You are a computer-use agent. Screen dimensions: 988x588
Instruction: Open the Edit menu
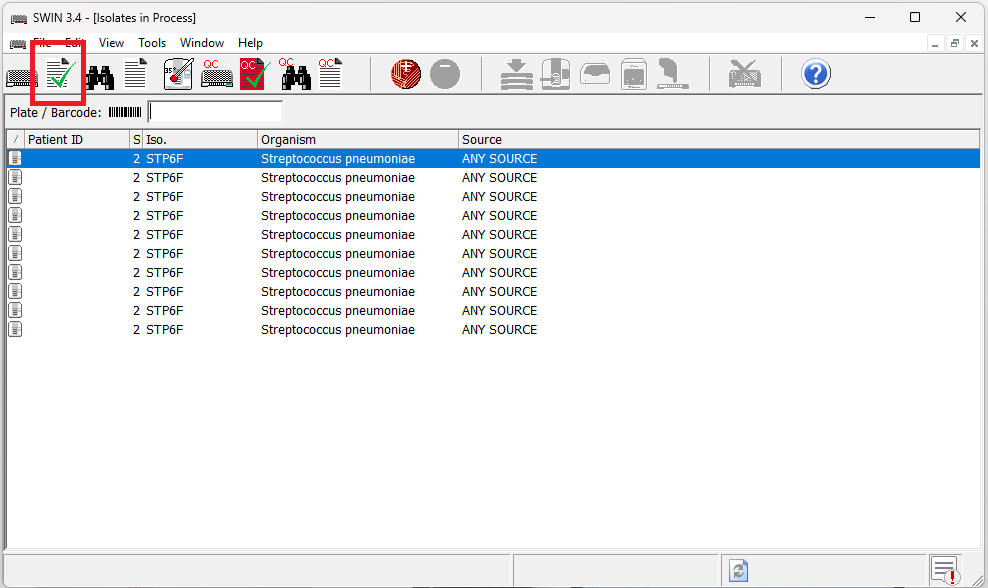click(74, 43)
